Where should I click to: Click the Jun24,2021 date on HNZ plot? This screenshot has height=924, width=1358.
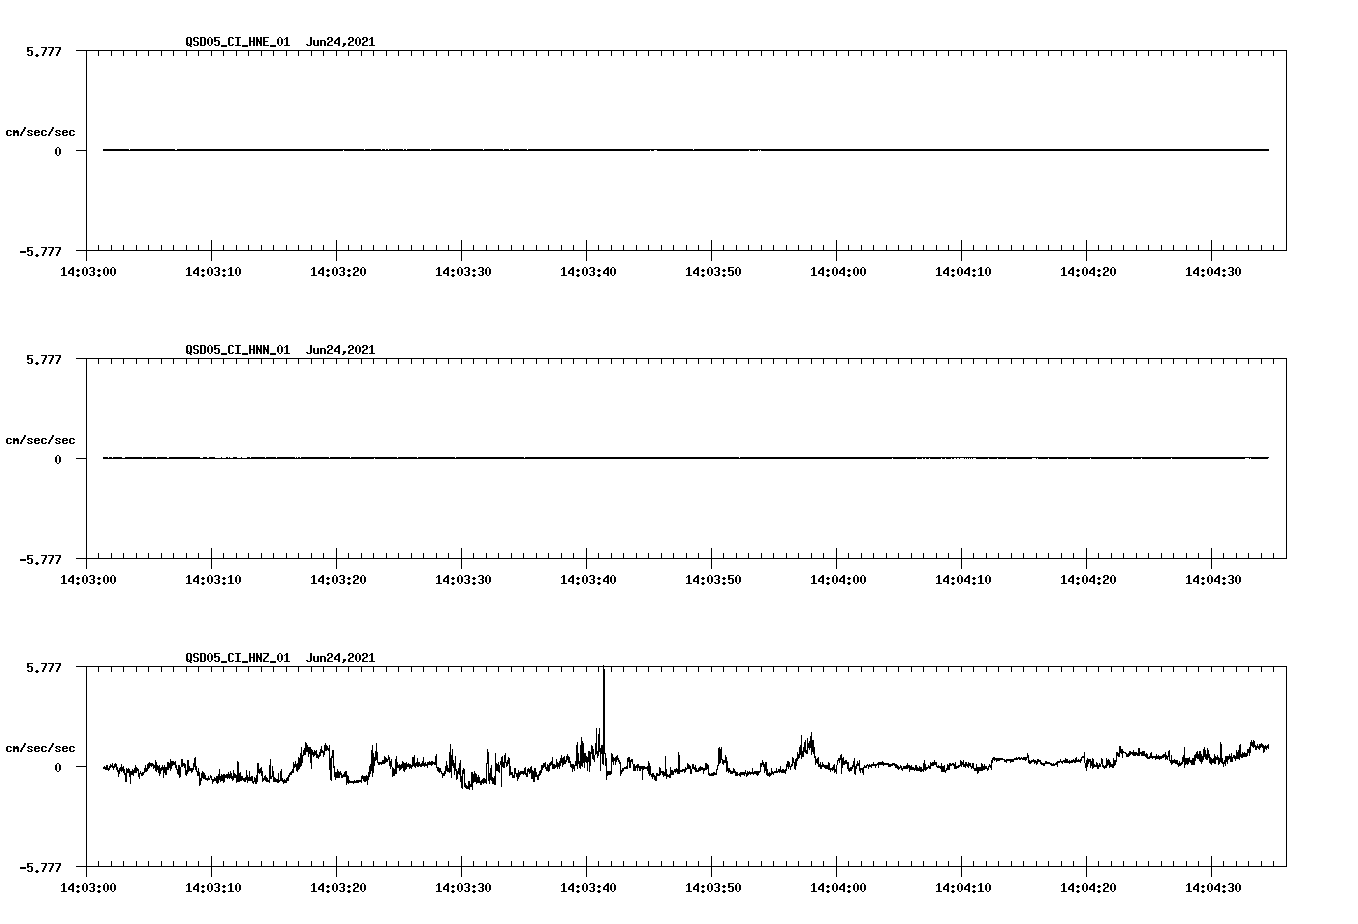[341, 658]
